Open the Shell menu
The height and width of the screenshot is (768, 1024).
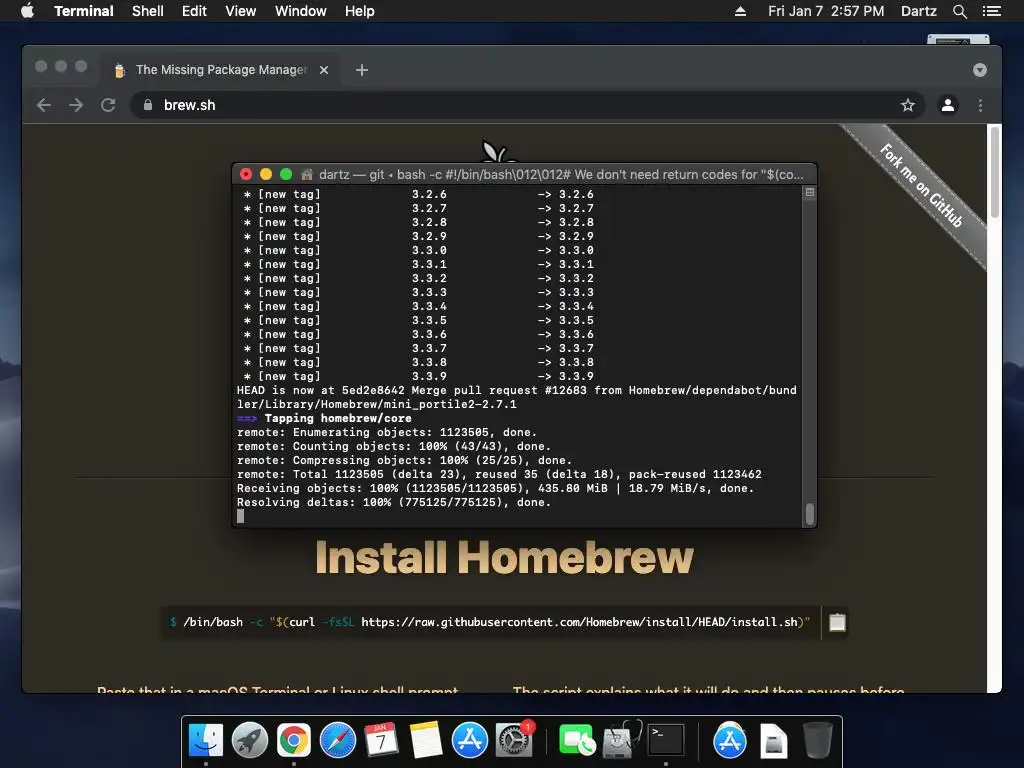click(148, 11)
